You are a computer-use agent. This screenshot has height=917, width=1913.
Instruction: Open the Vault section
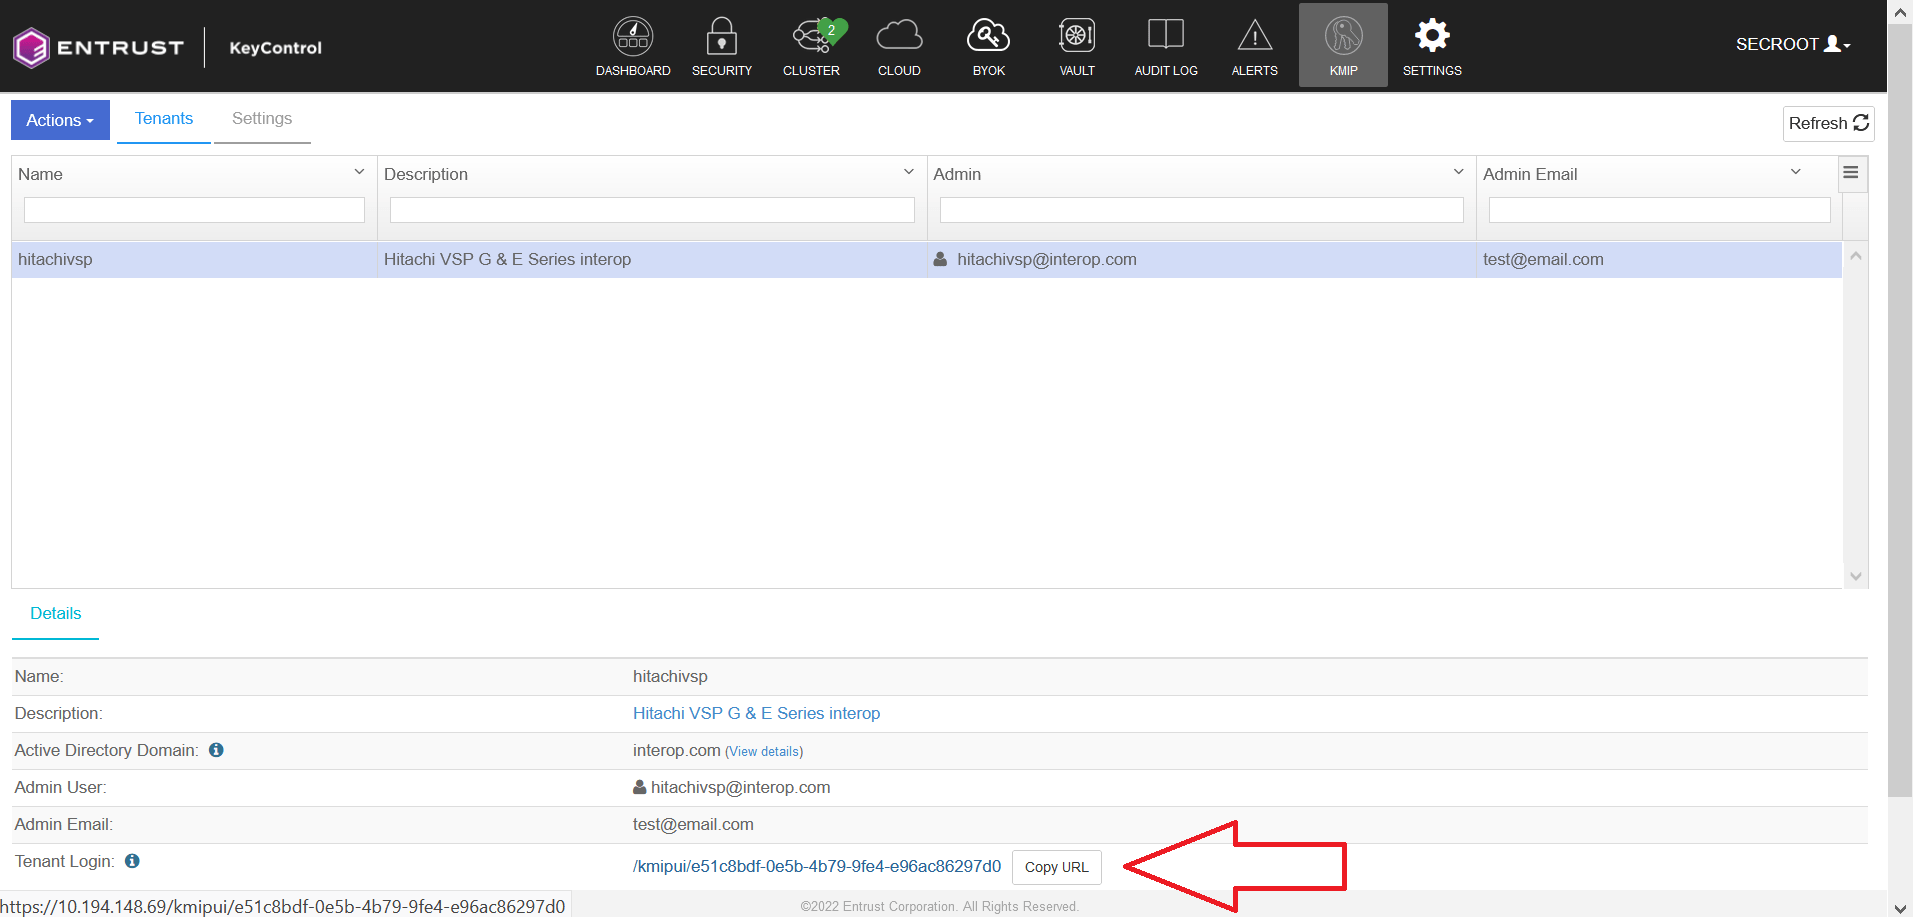[x=1077, y=46]
